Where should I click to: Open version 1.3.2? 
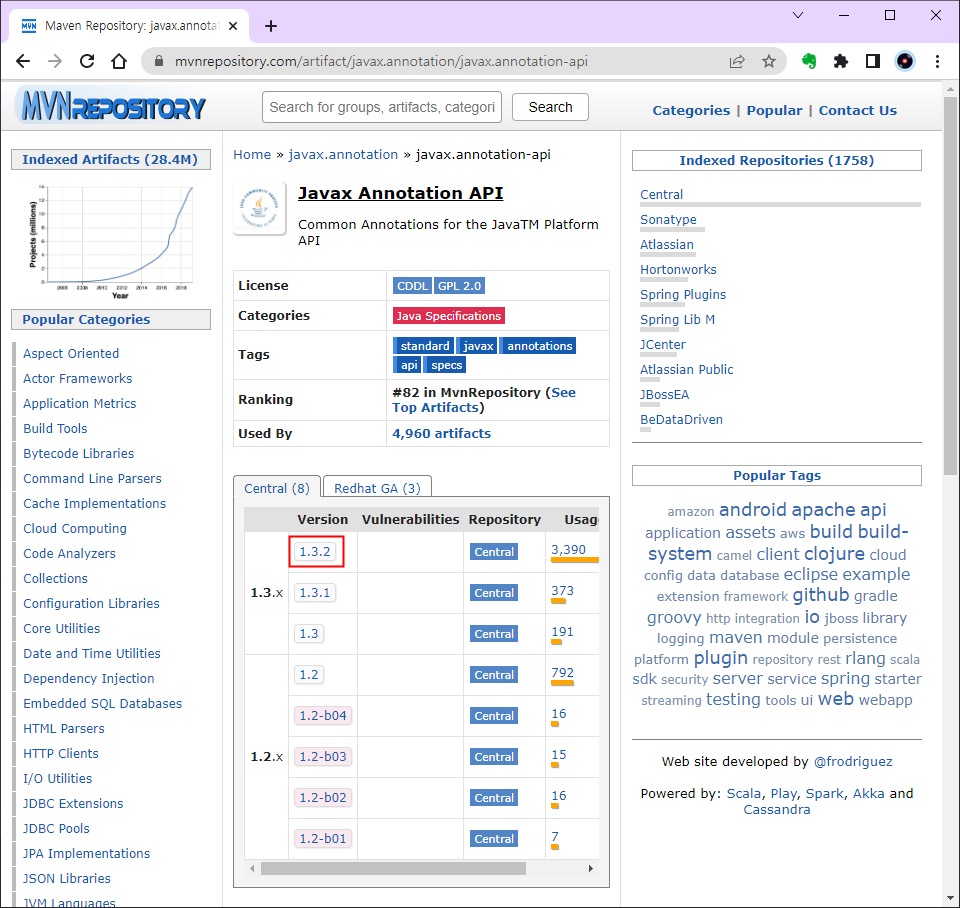pyautogui.click(x=315, y=552)
